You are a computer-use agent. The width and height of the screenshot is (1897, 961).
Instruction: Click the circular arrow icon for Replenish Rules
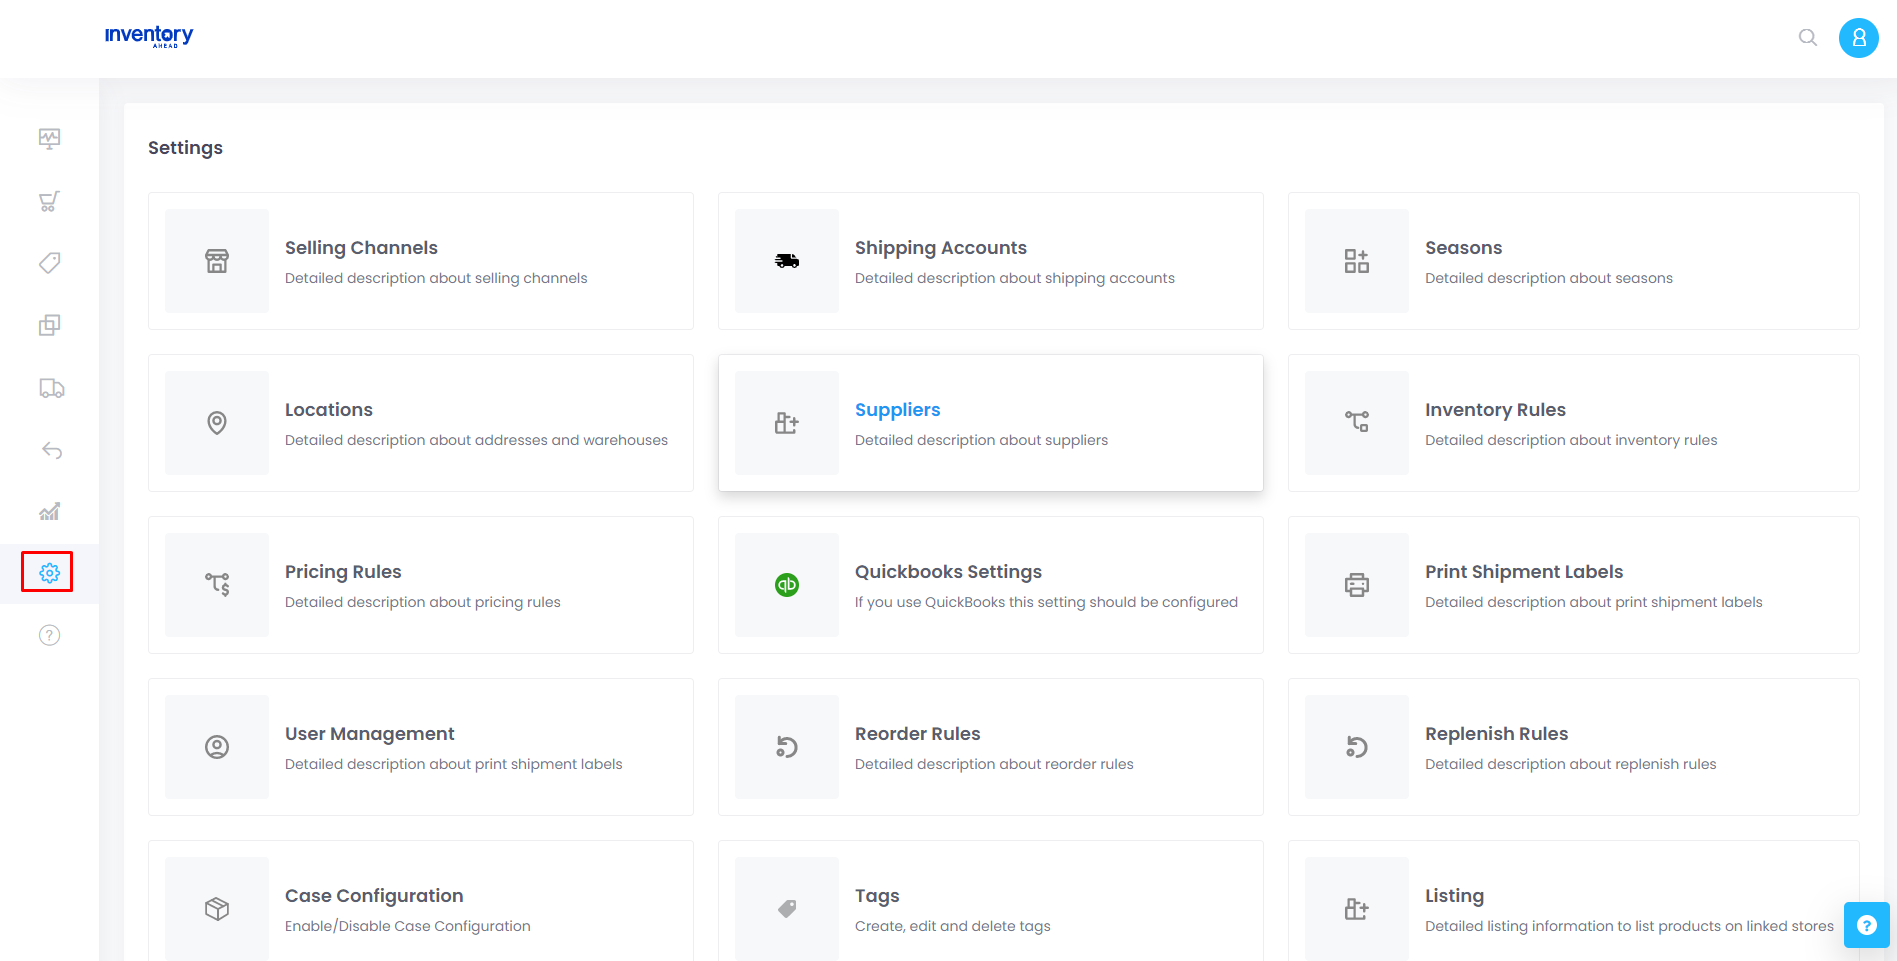1357,747
